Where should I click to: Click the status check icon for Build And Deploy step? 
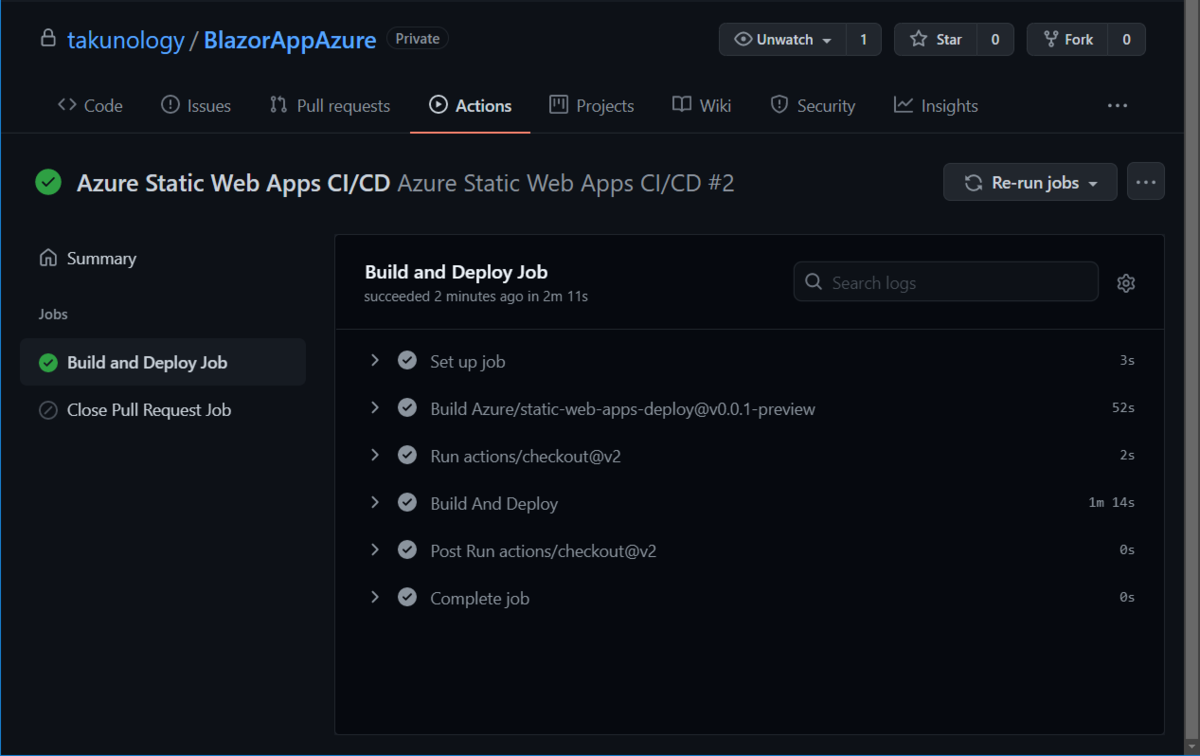point(407,502)
